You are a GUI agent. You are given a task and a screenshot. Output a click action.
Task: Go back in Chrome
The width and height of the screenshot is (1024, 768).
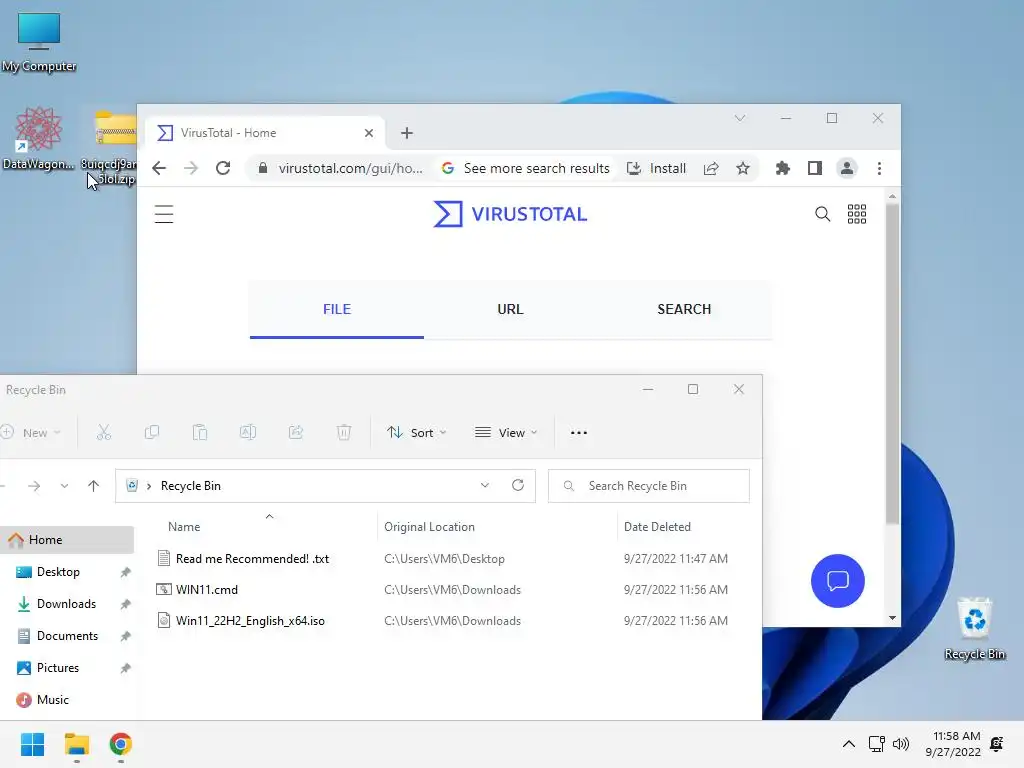(159, 168)
